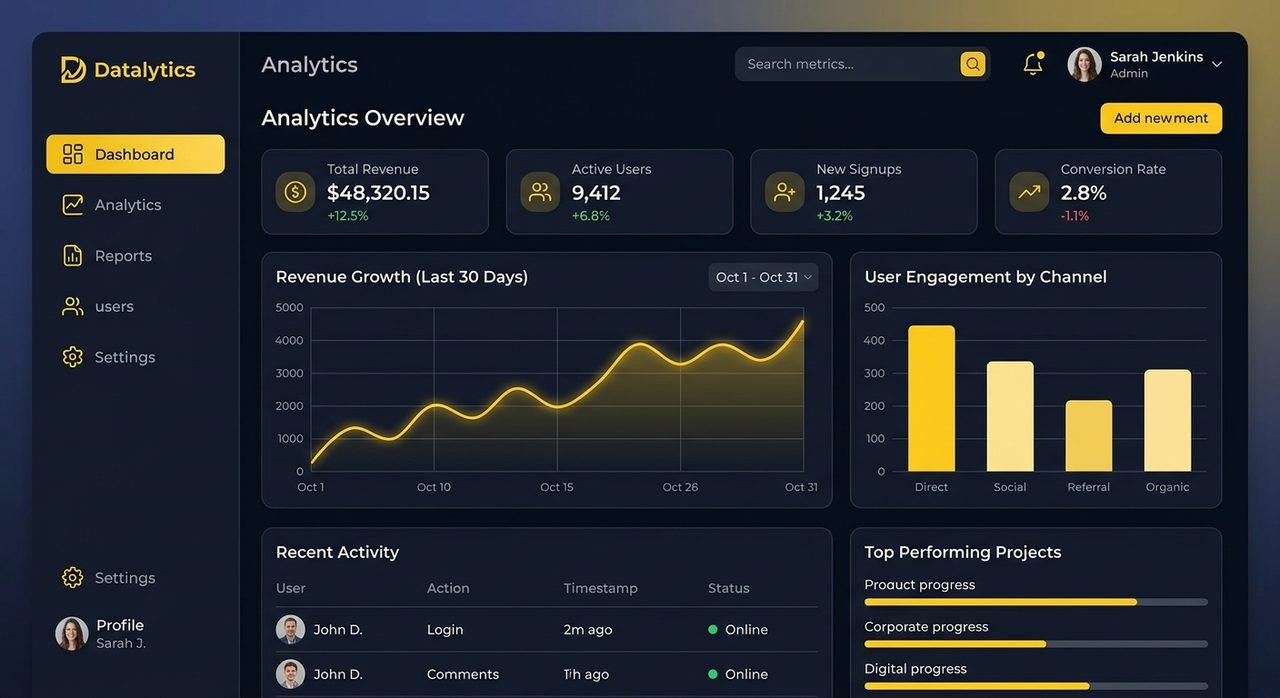Click the Referral bar in engagement chart
This screenshot has width=1280, height=698.
1089,436
